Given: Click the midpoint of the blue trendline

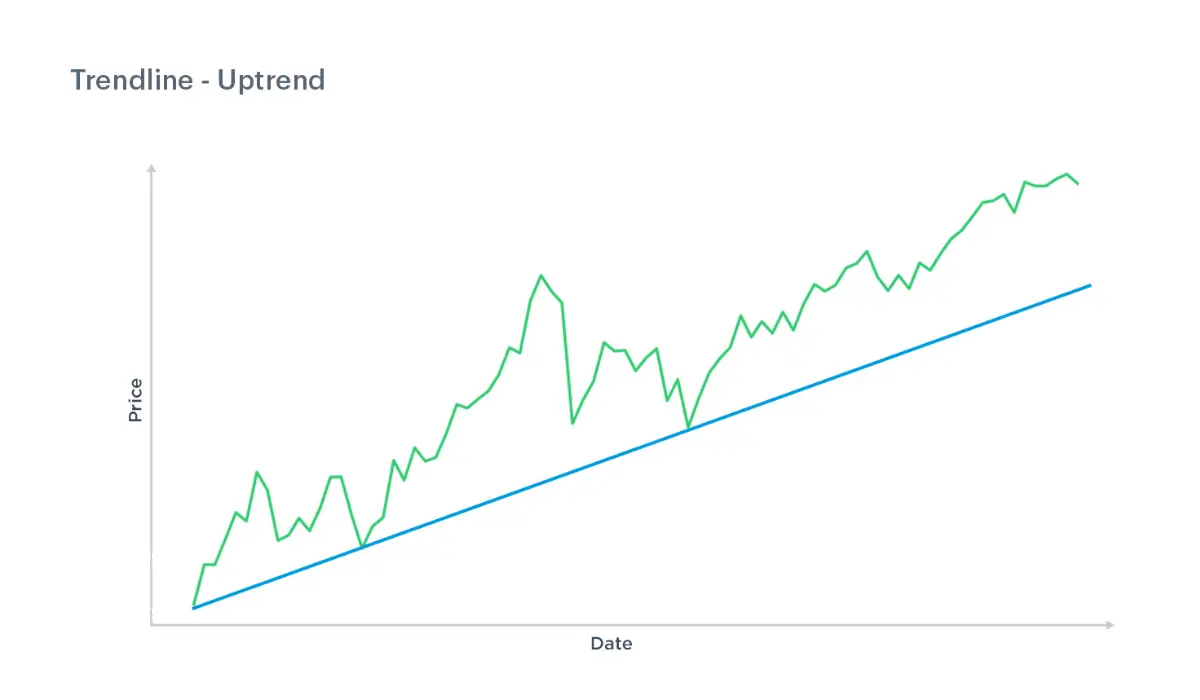Looking at the screenshot, I should tap(641, 447).
